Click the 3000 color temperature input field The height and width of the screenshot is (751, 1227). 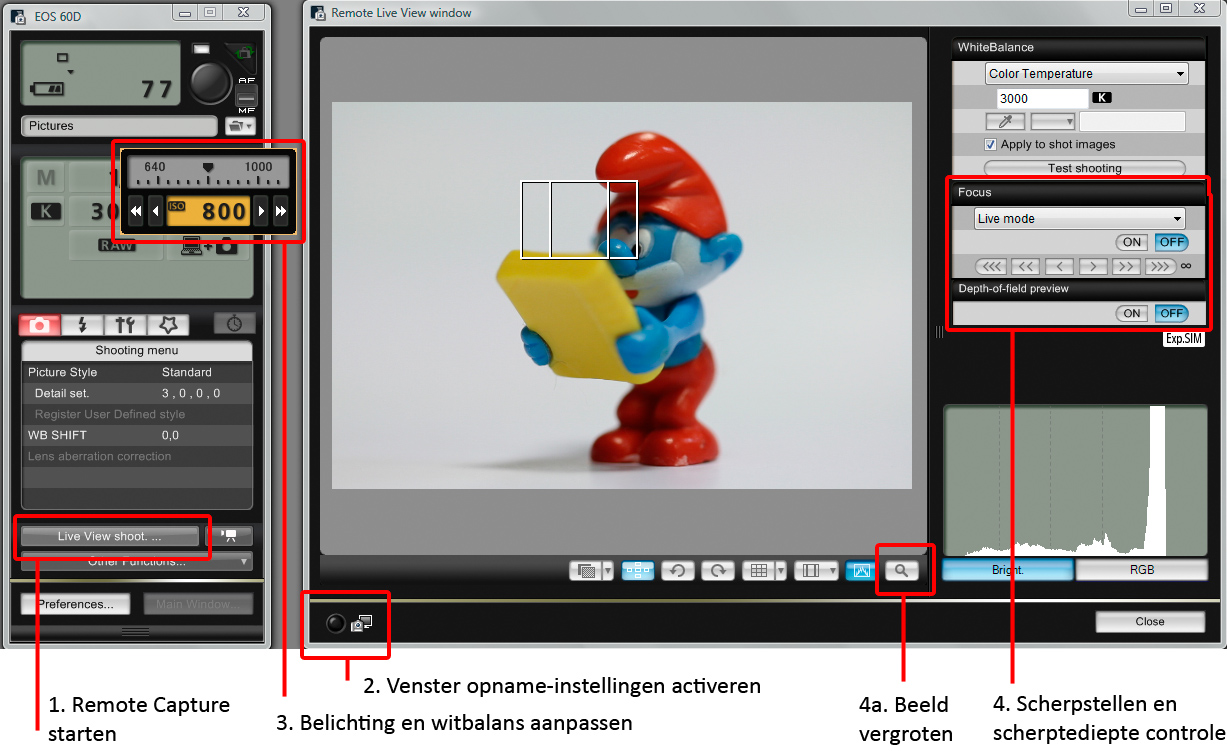[x=1042, y=98]
